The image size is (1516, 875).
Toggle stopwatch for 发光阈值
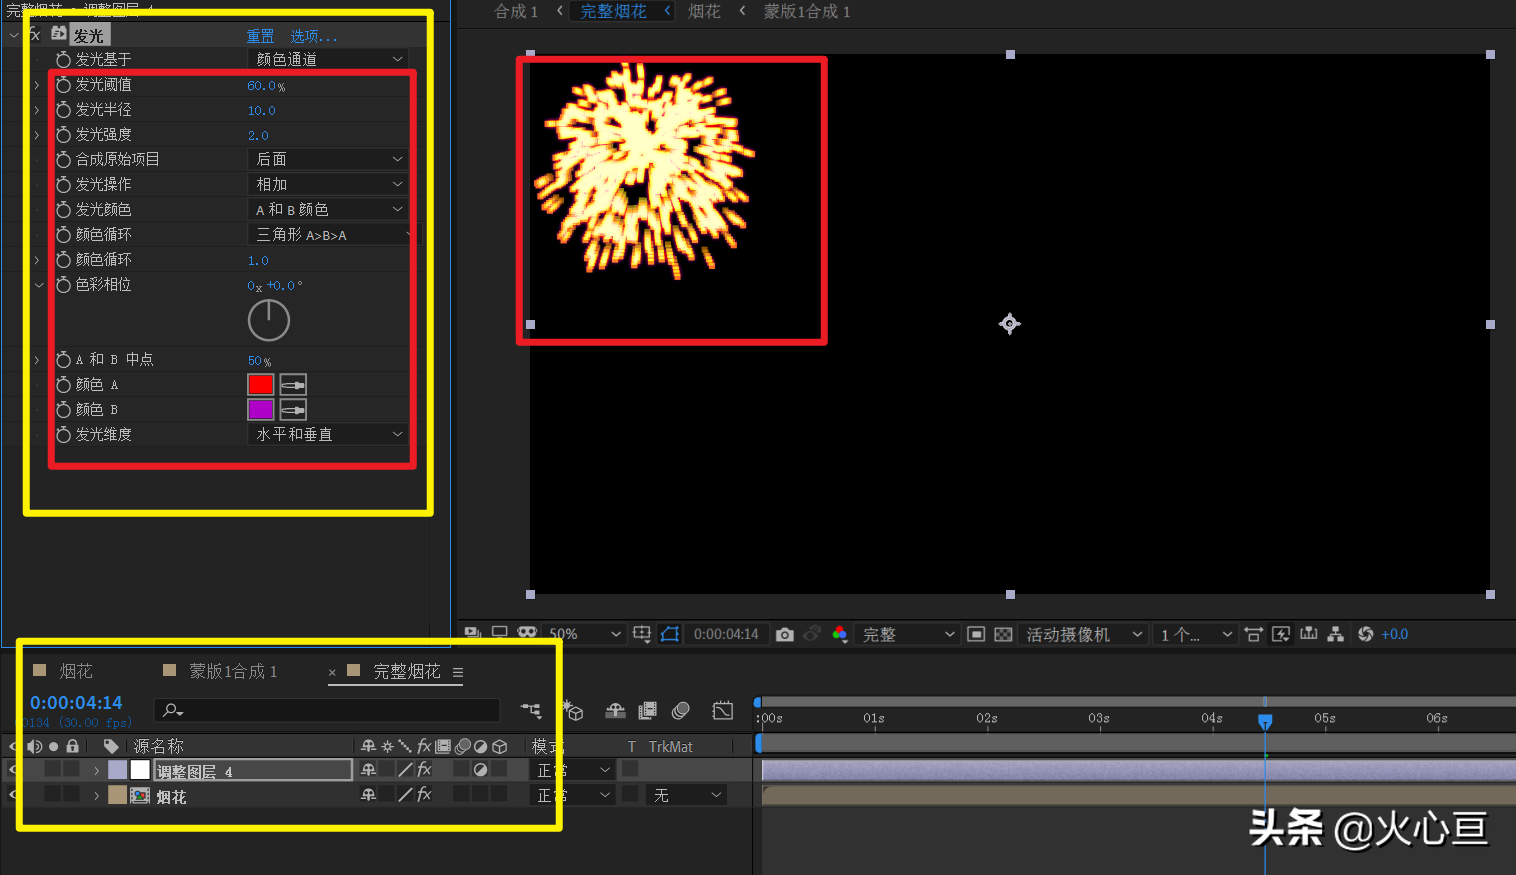(64, 85)
